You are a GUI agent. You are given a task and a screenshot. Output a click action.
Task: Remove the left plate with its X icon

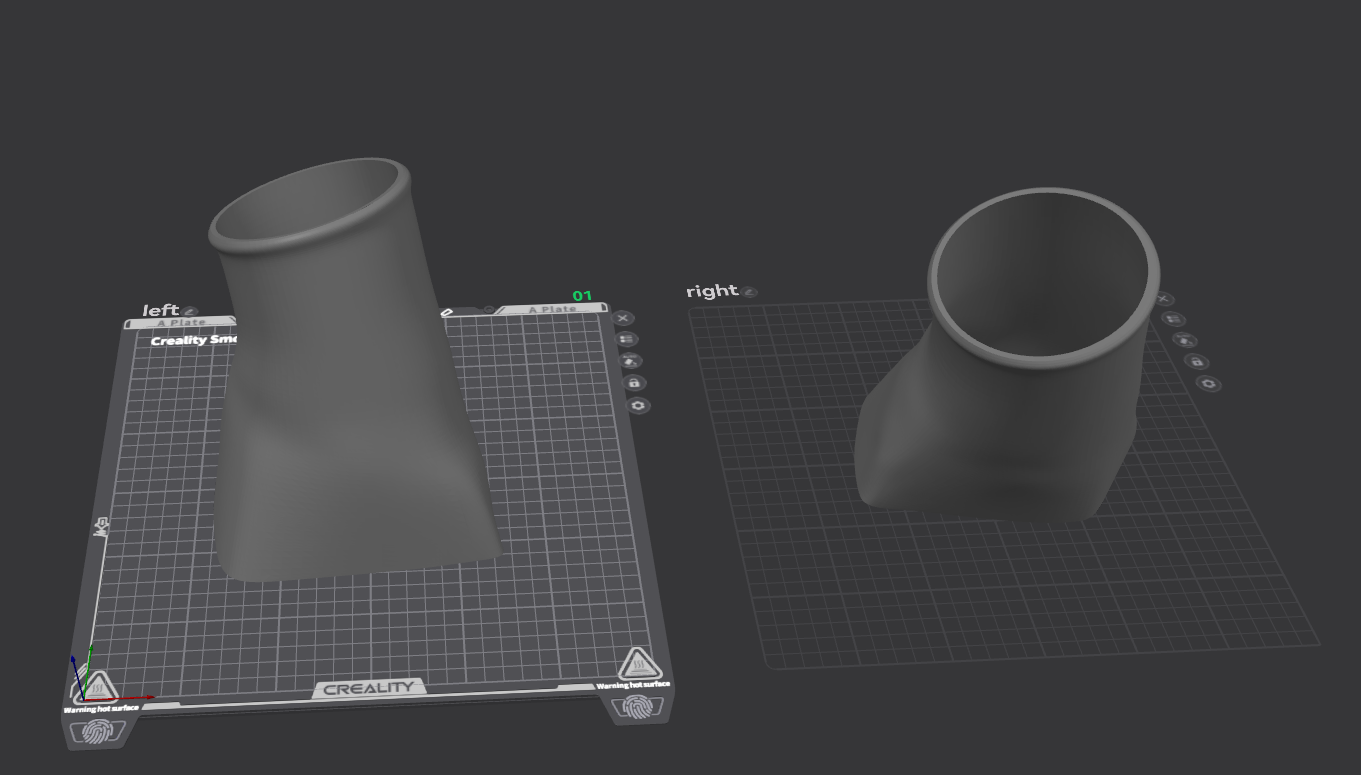(x=623, y=318)
